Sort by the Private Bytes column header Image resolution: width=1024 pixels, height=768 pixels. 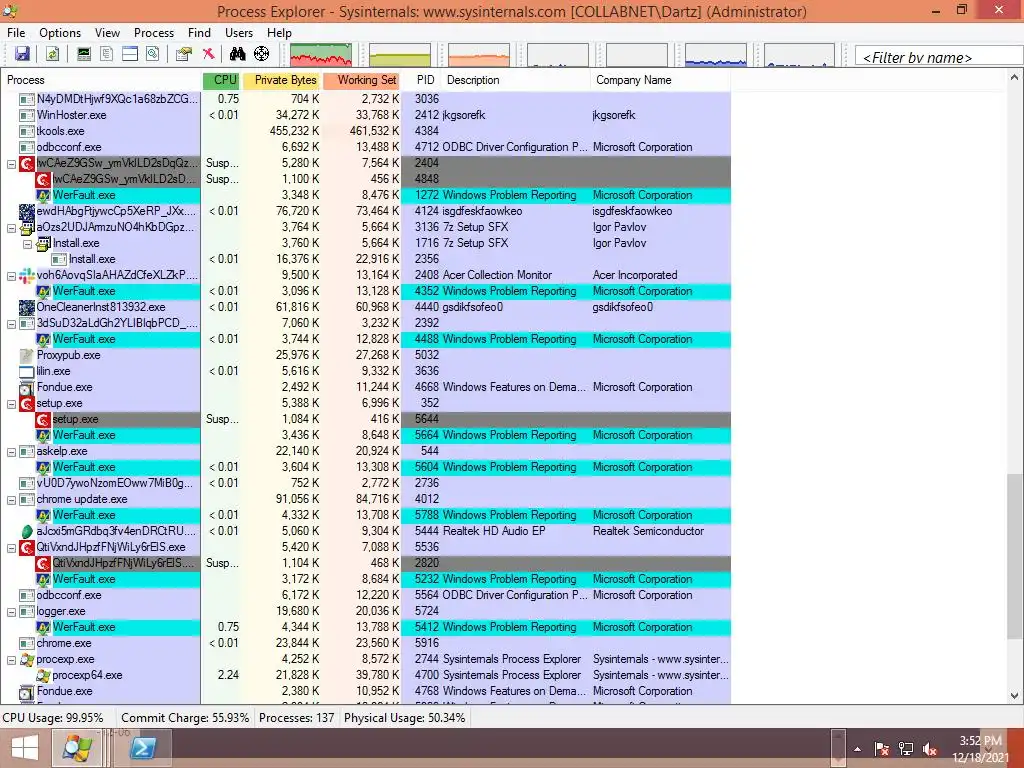point(281,80)
